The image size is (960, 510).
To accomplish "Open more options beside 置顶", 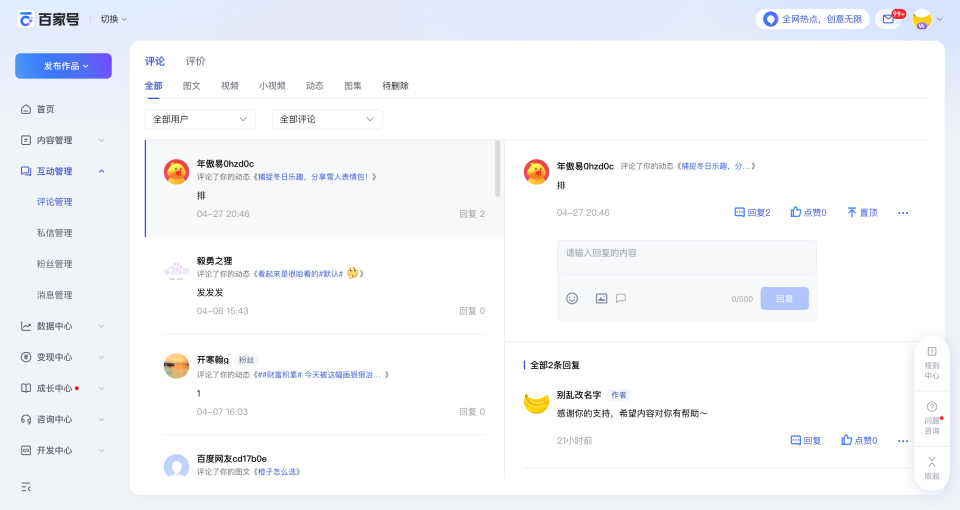I will 903,213.
